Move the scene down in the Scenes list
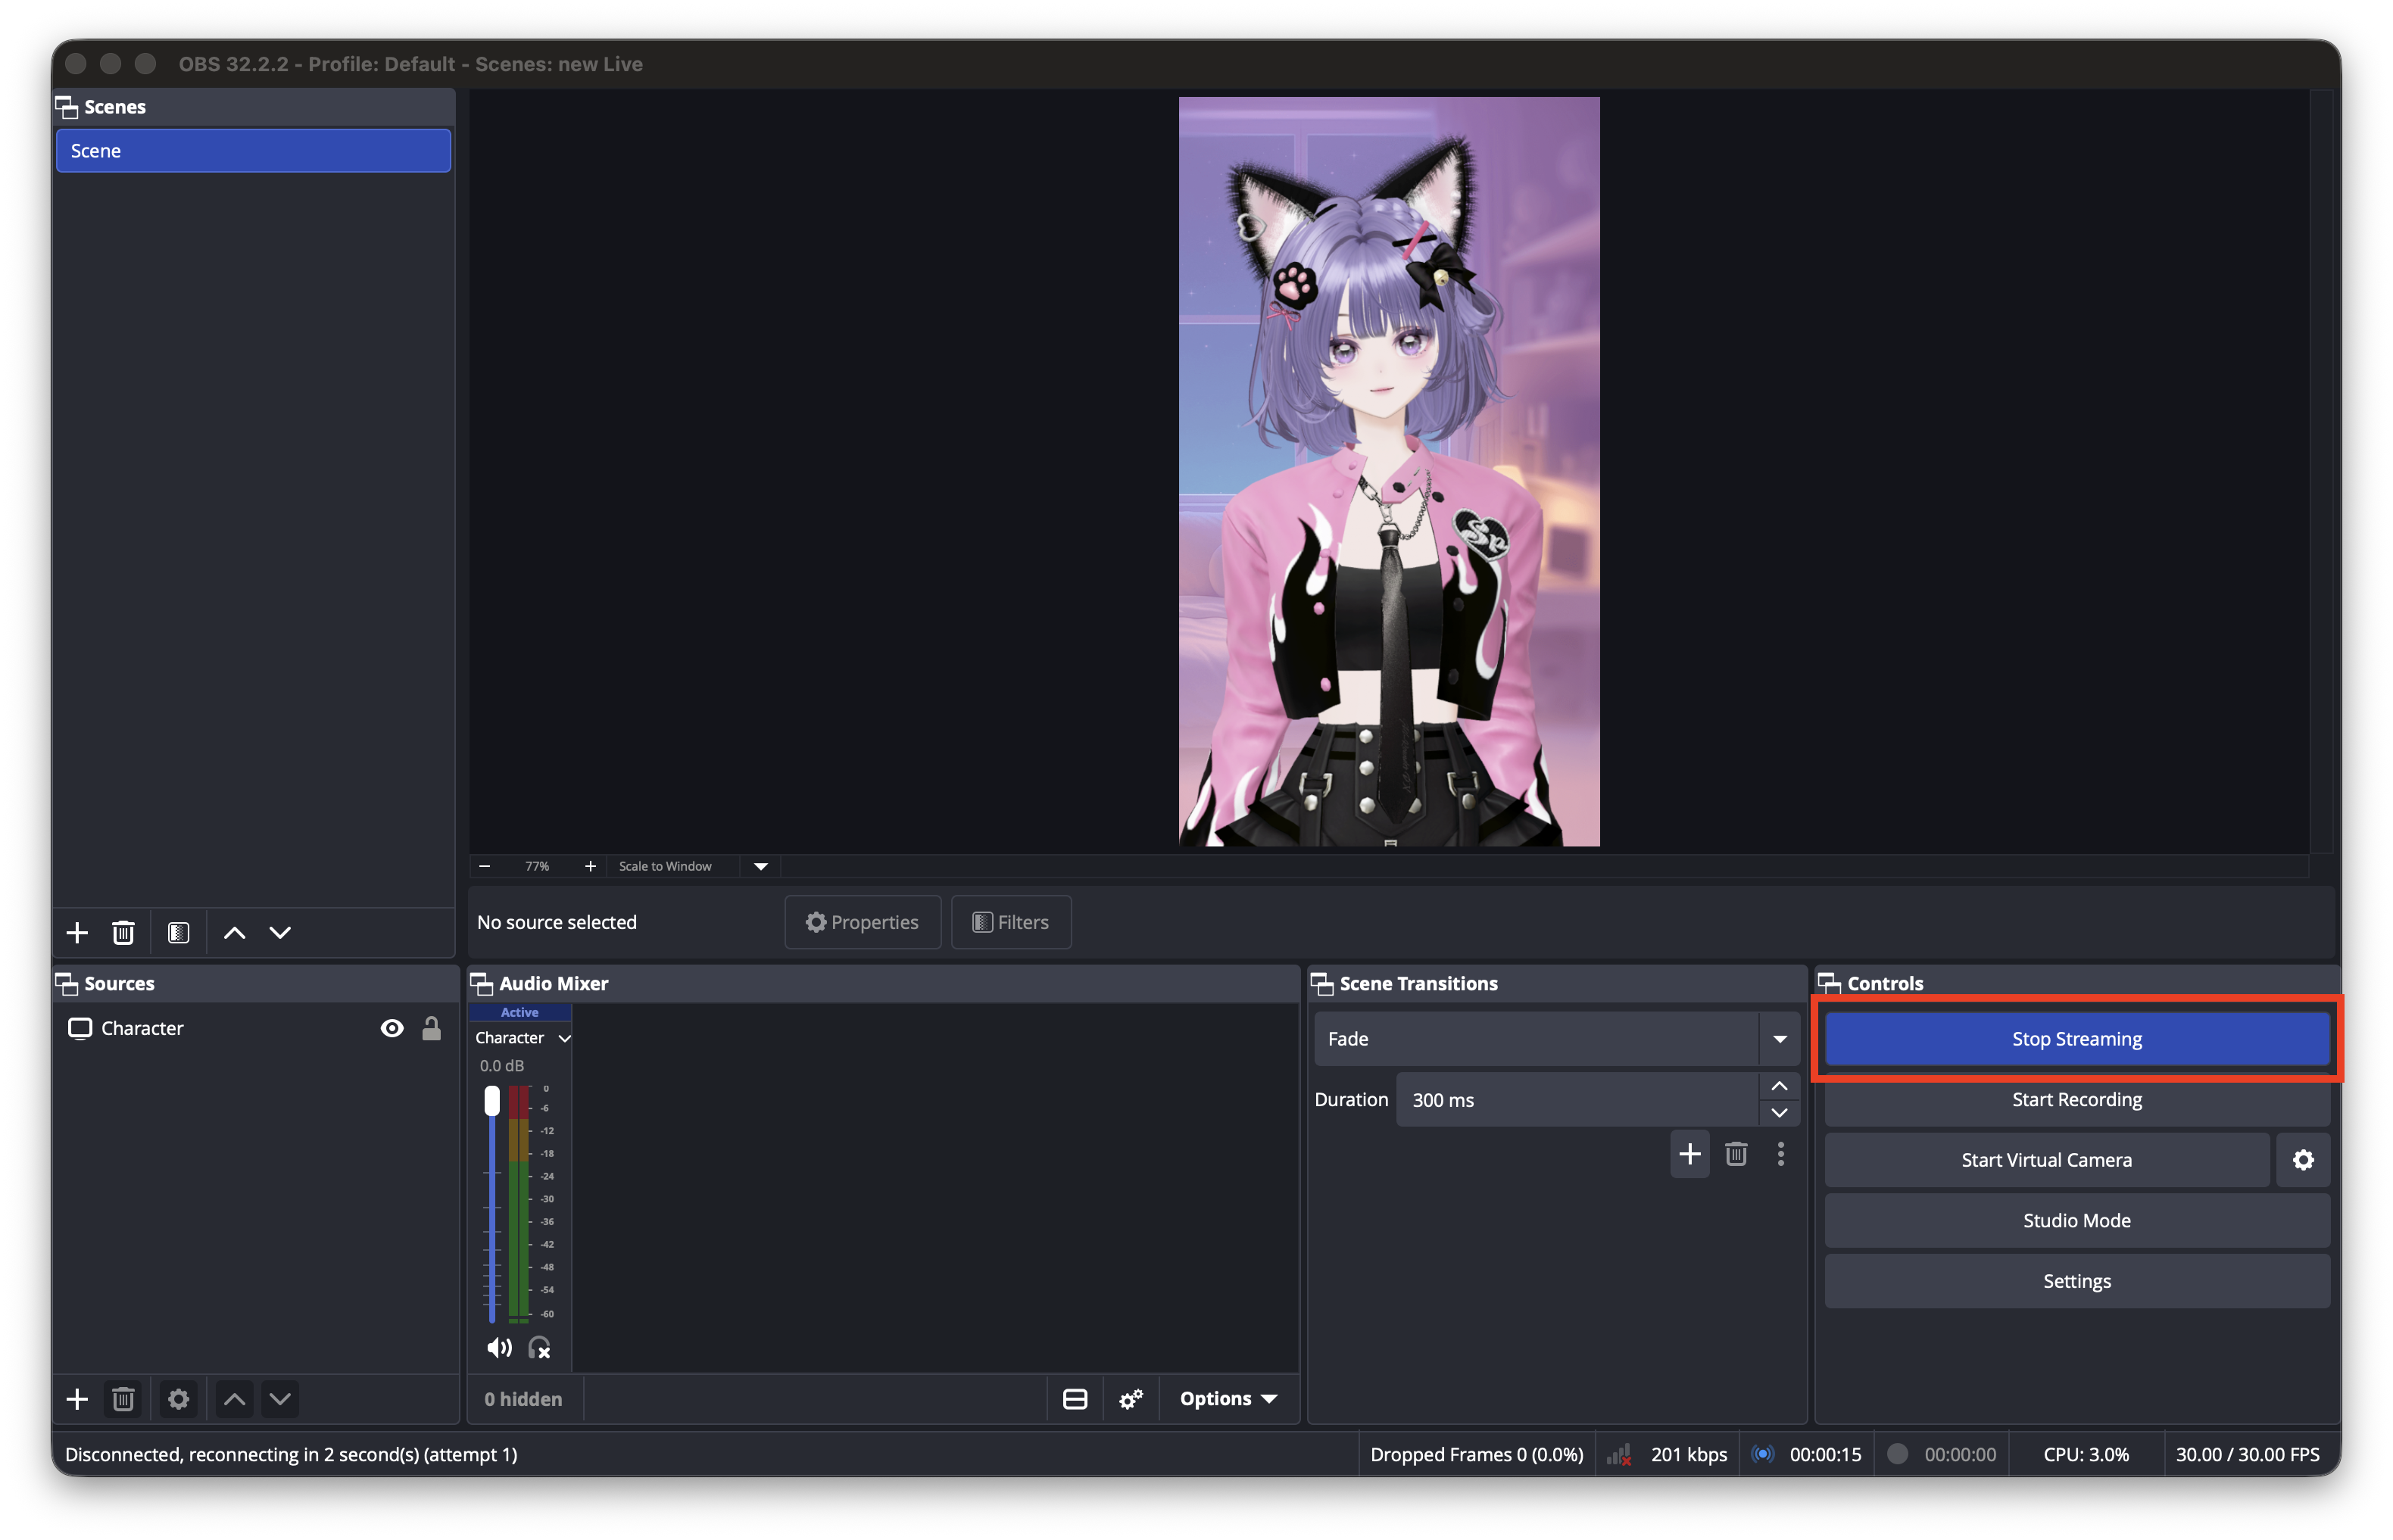2393x1540 pixels. tap(280, 933)
